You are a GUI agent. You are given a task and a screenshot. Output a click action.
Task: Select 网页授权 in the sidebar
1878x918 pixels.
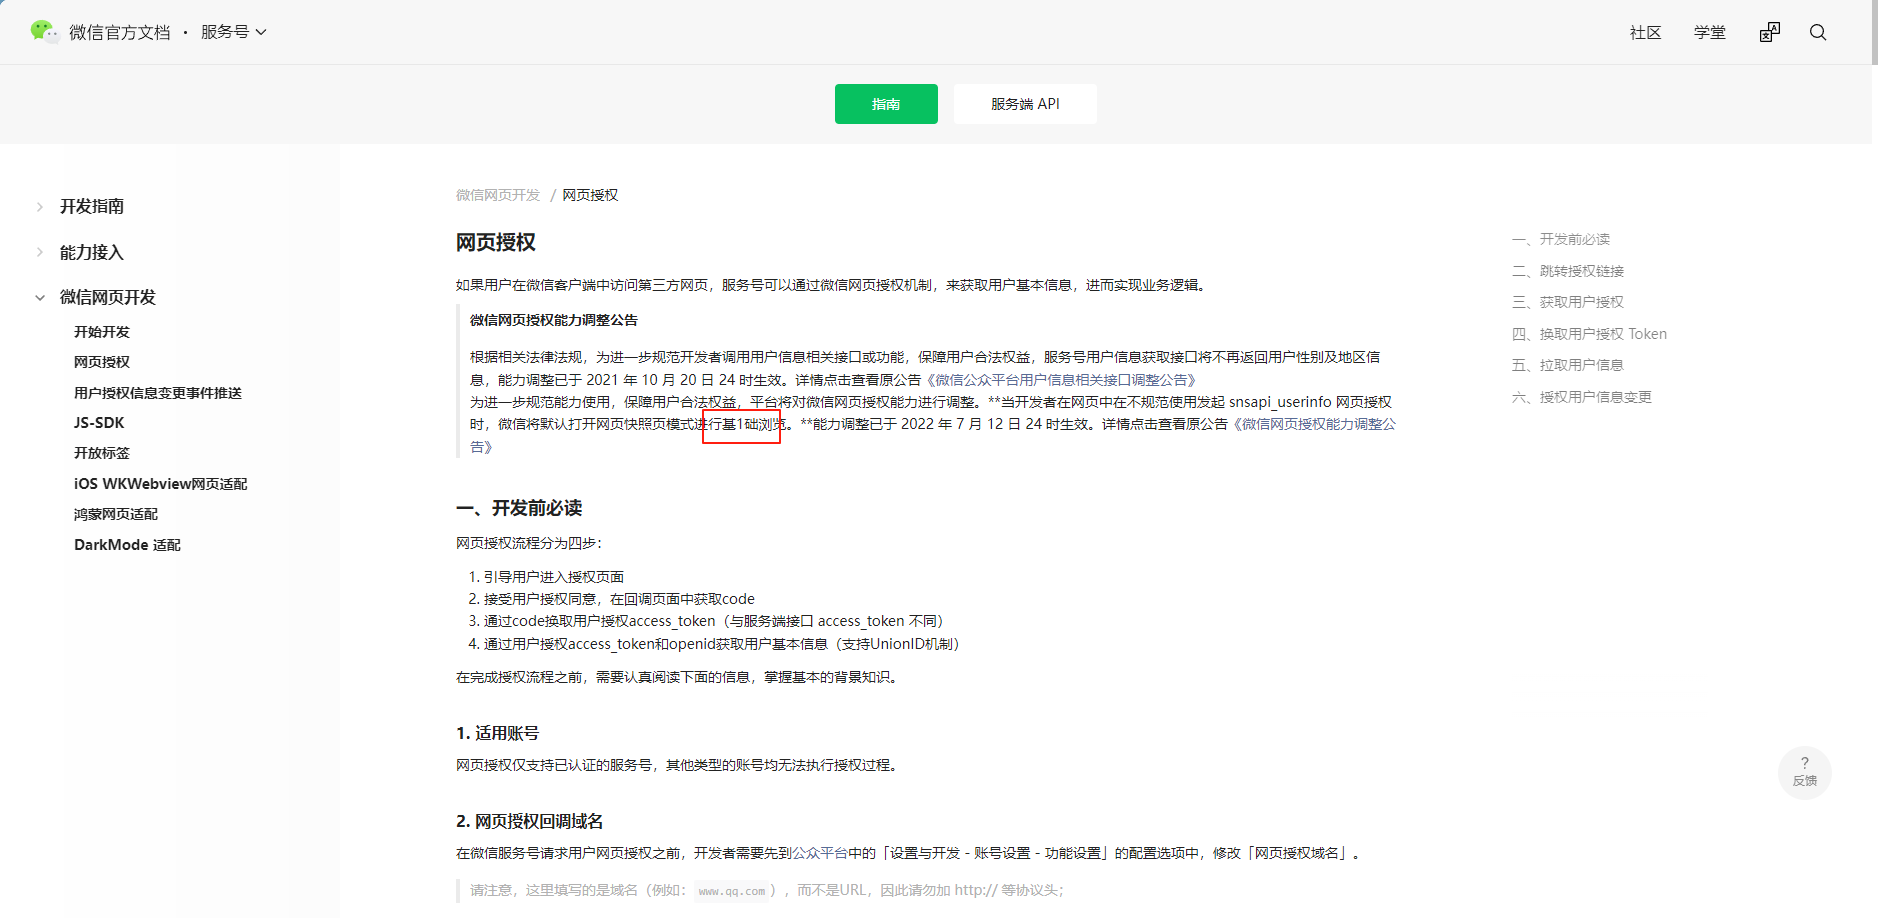[102, 362]
